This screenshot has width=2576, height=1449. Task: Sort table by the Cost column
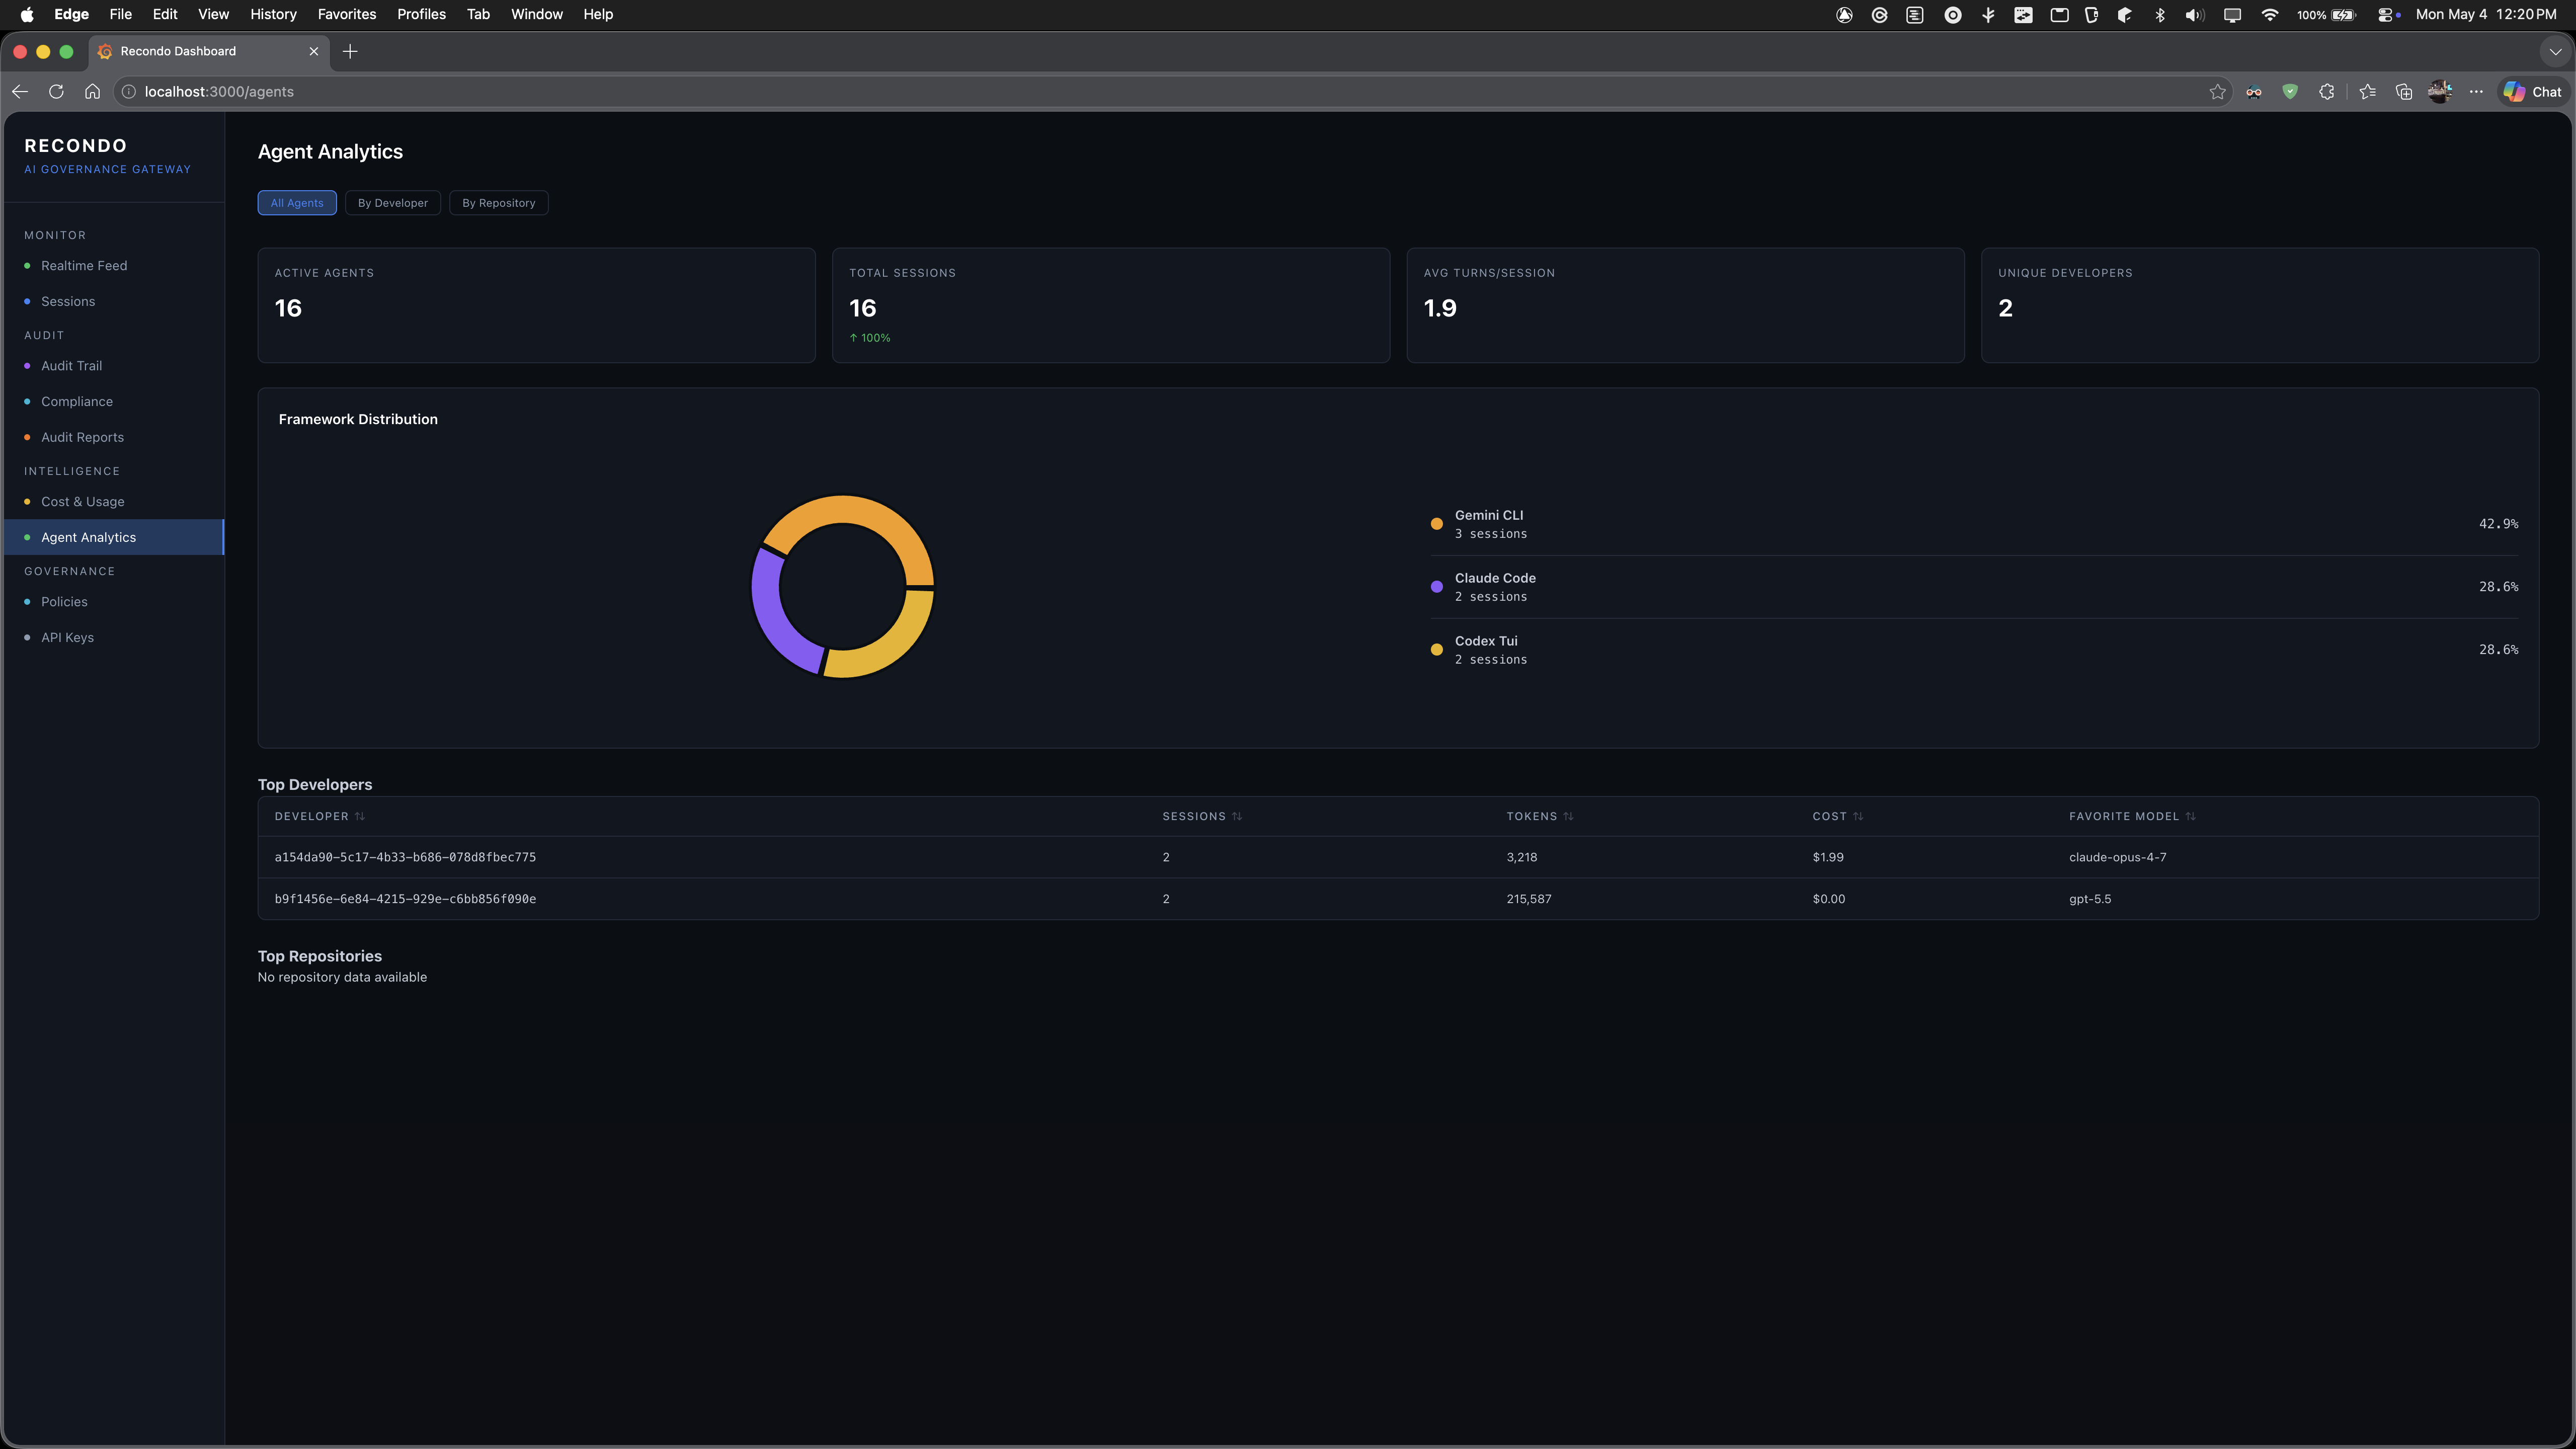(1838, 817)
